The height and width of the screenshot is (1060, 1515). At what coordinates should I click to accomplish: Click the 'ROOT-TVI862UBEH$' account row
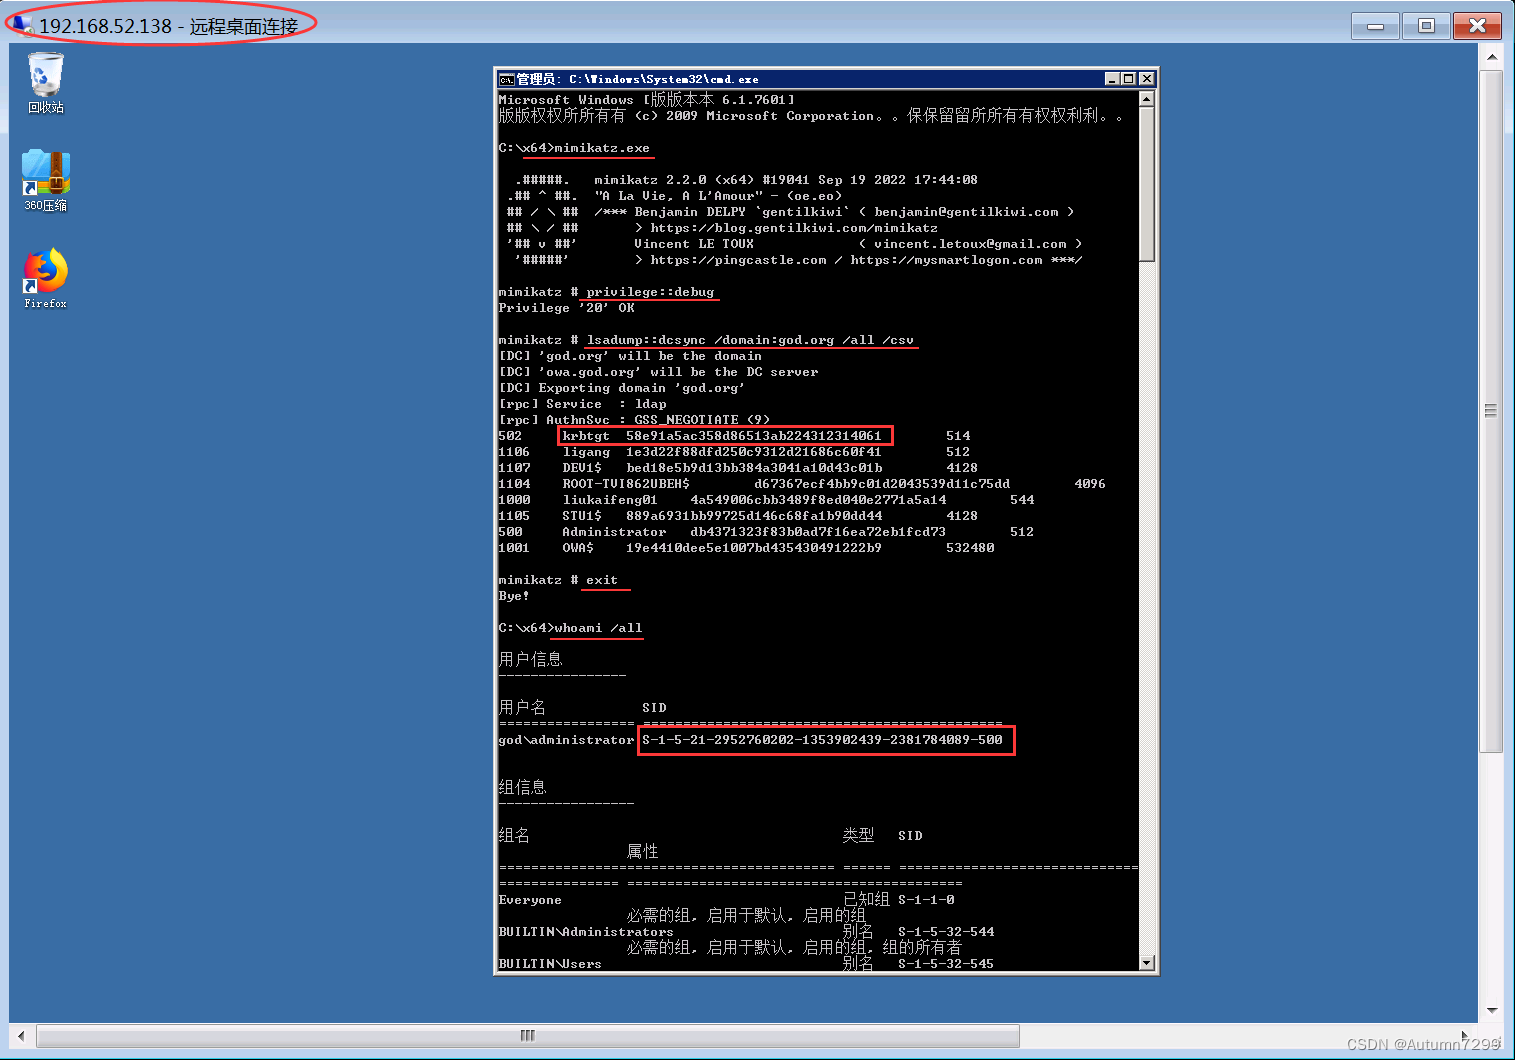802,484
